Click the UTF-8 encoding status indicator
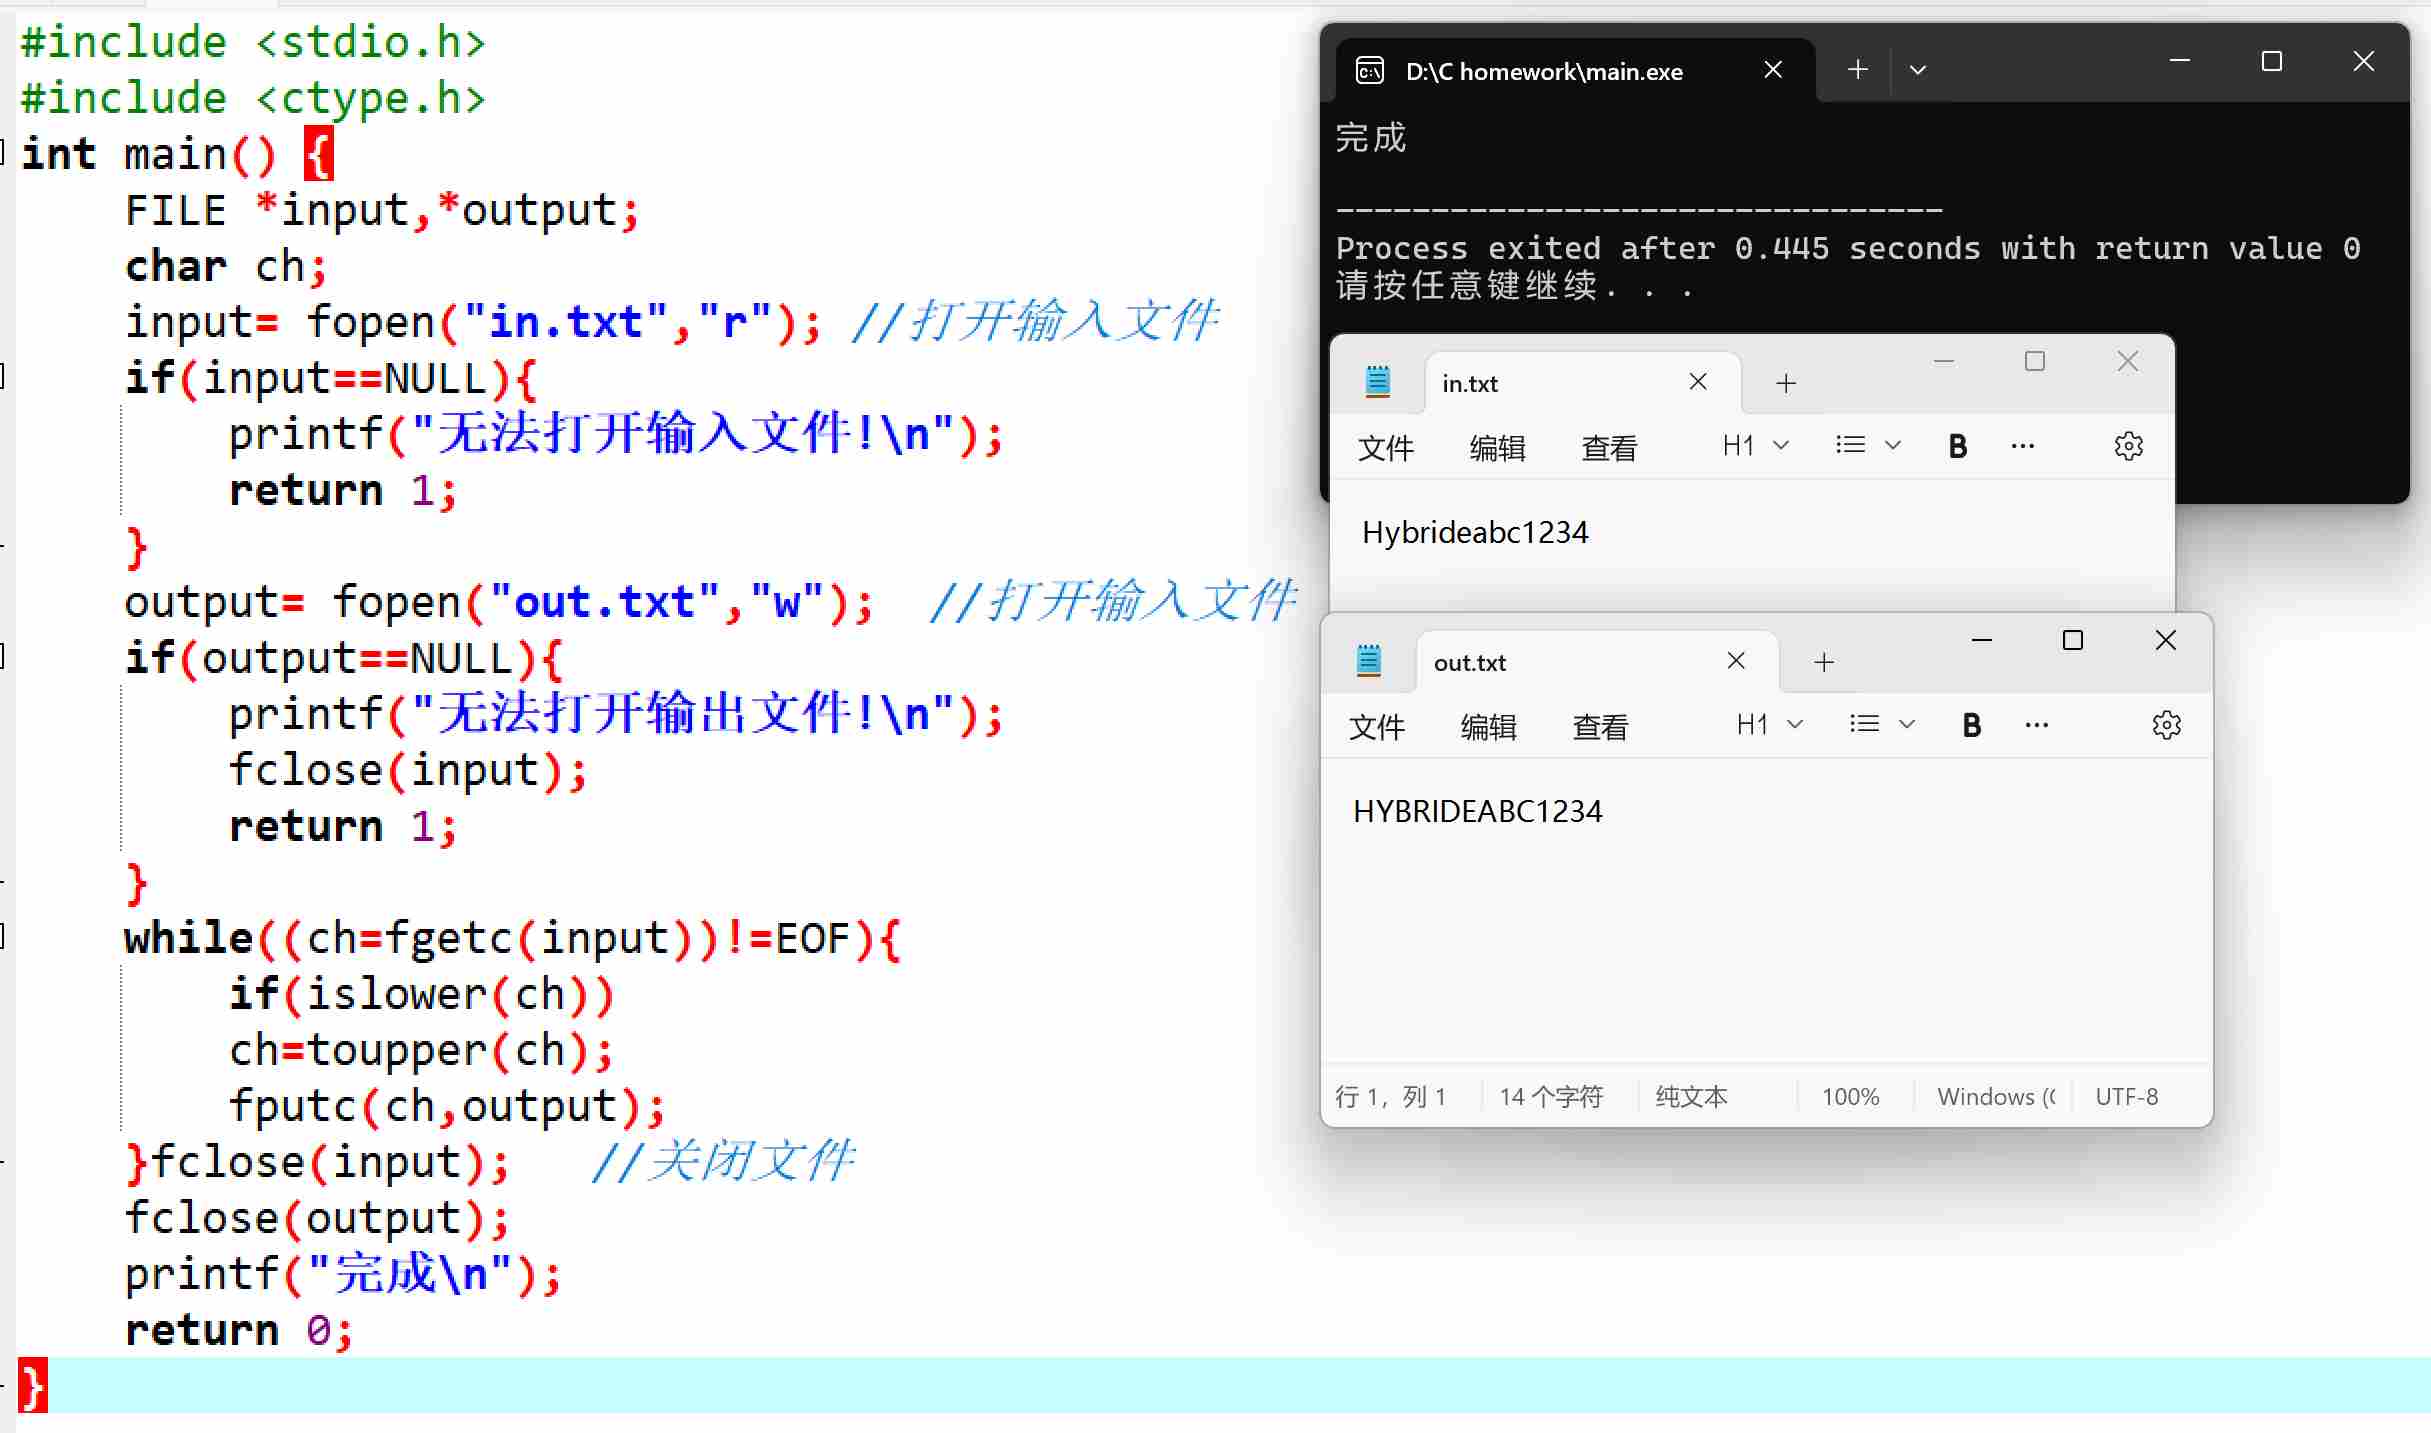Viewport: 2431px width, 1433px height. 2126,1097
